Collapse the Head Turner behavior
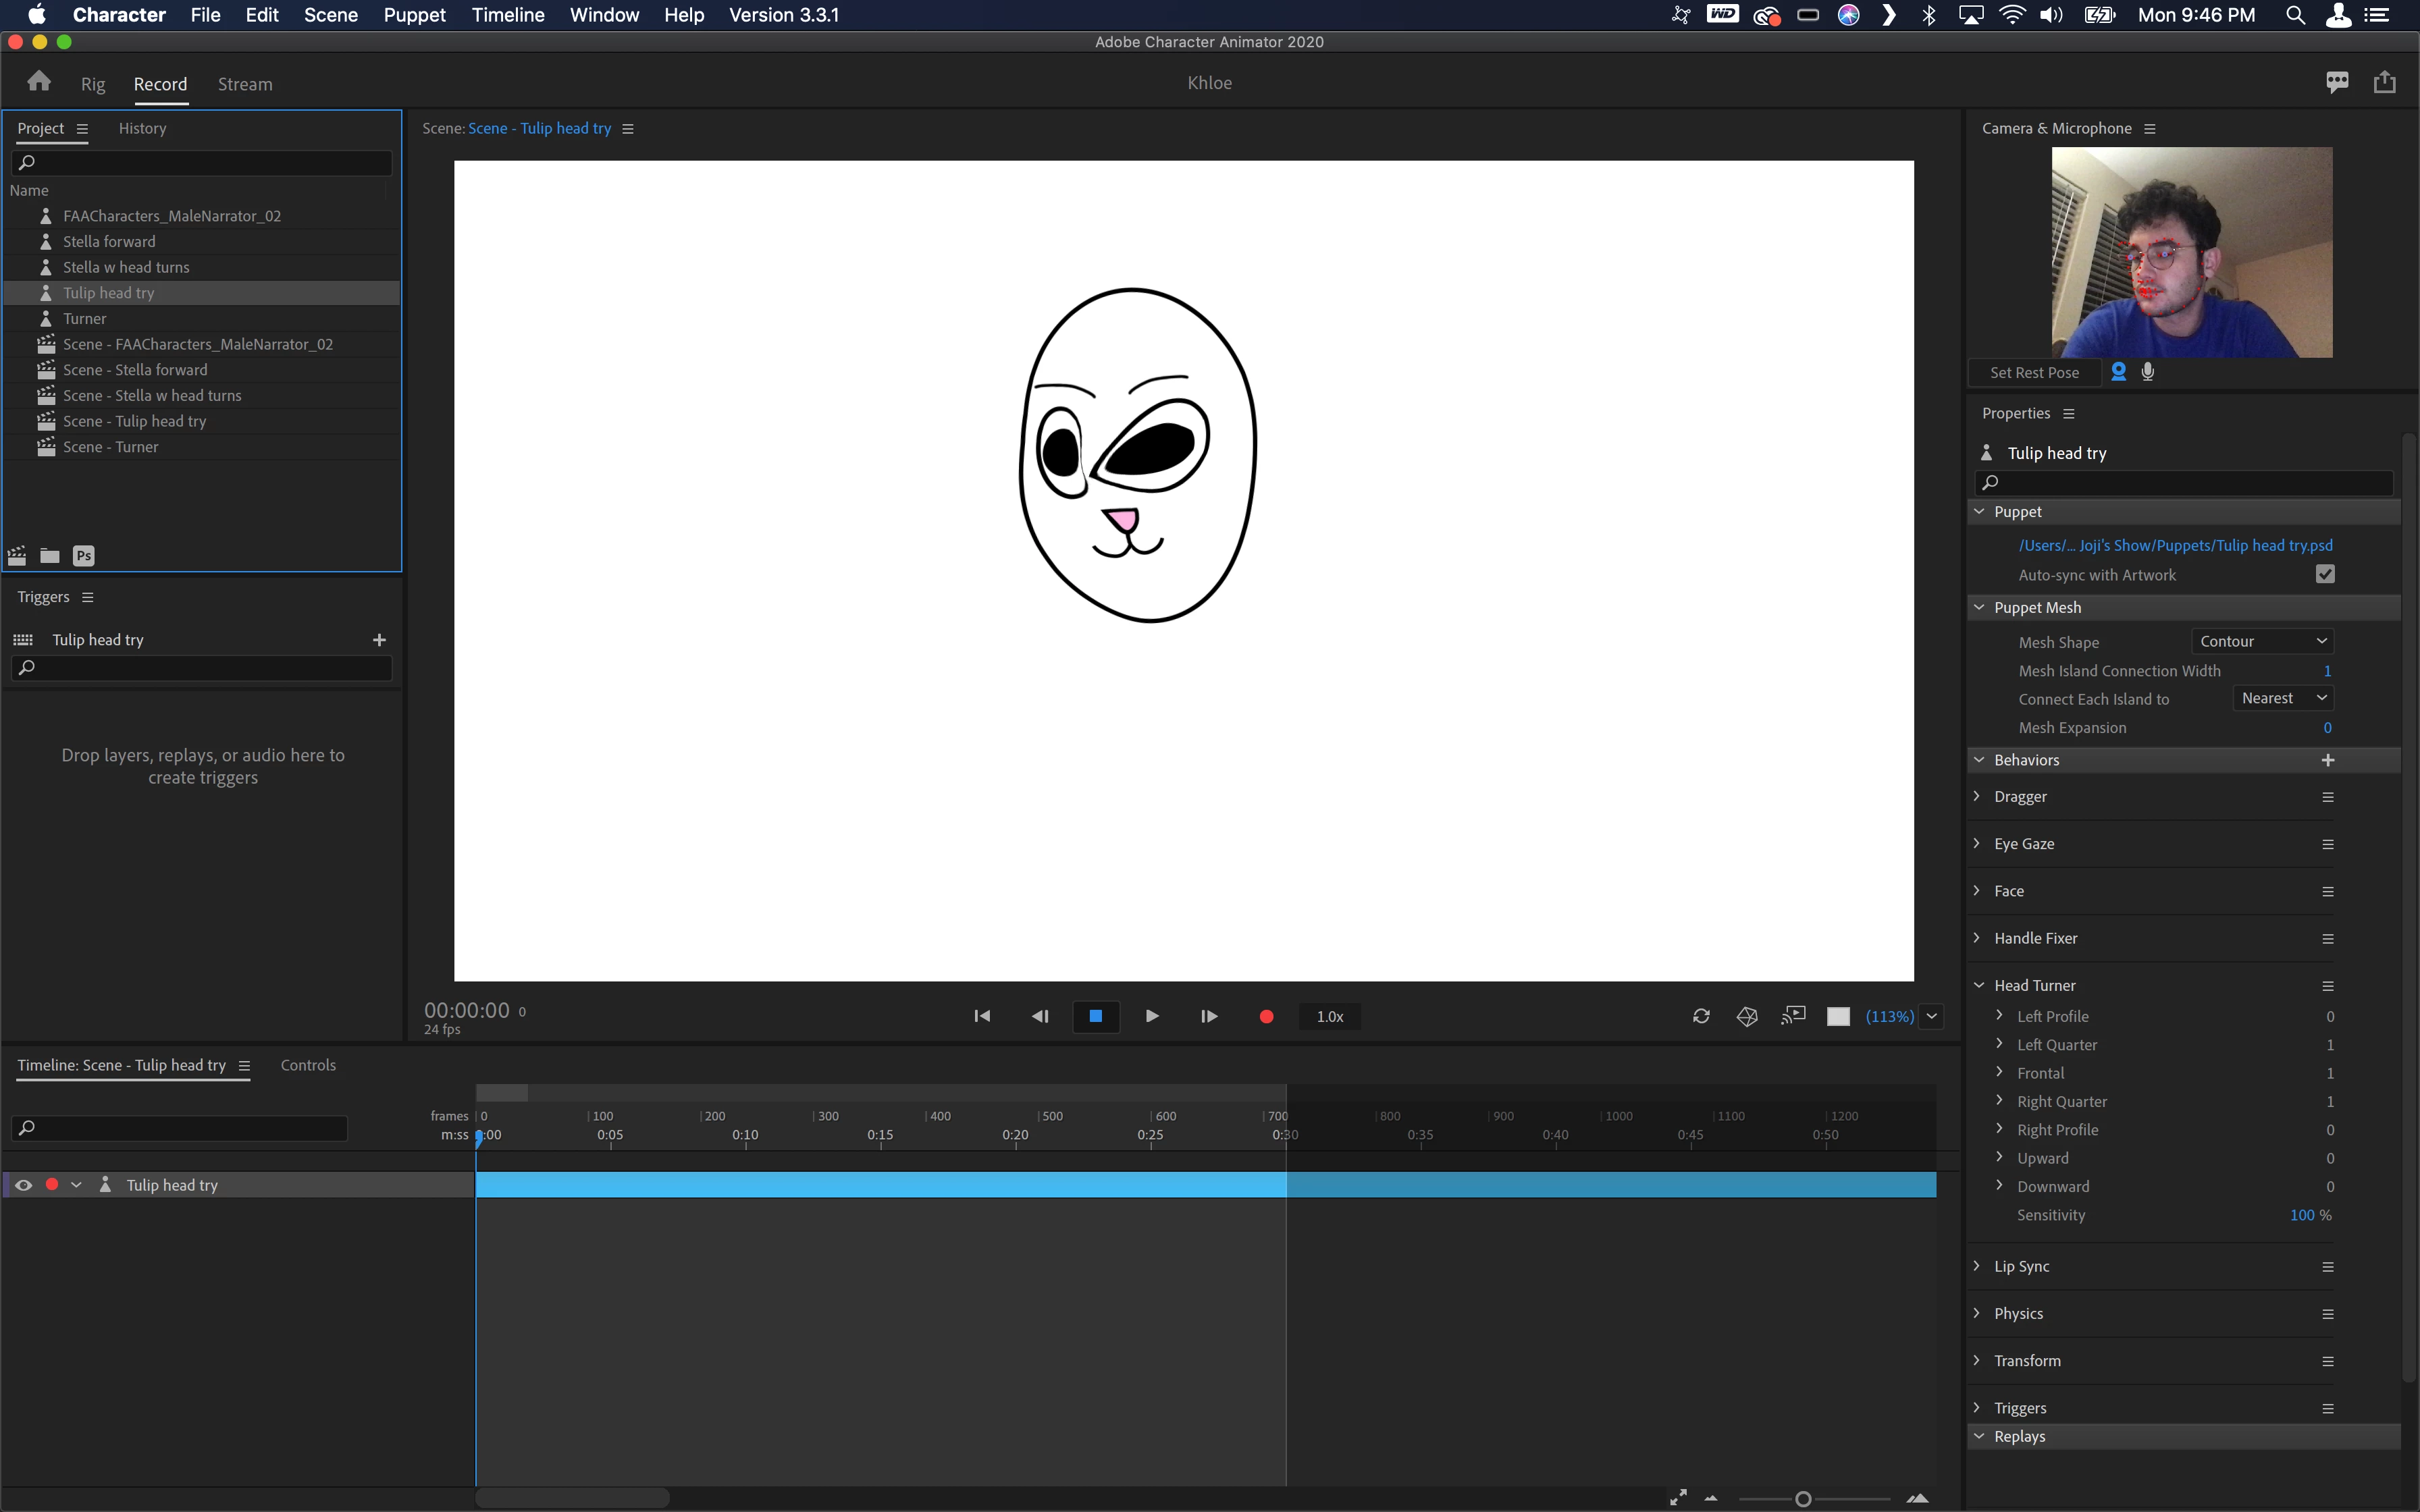2420x1512 pixels. coord(1978,985)
